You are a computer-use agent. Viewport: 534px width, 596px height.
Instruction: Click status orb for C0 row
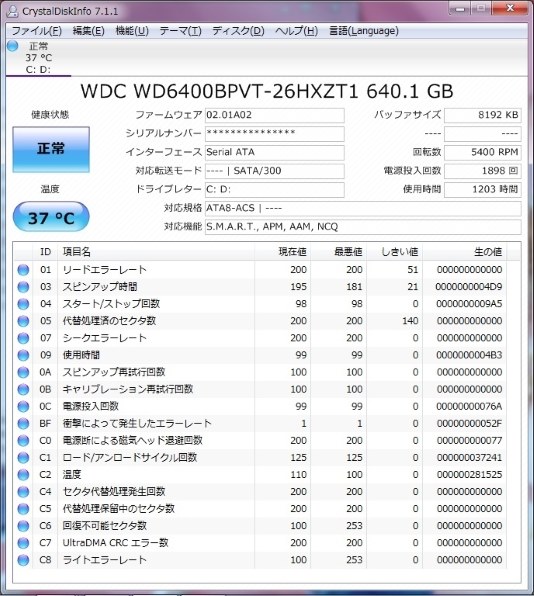(x=23, y=441)
